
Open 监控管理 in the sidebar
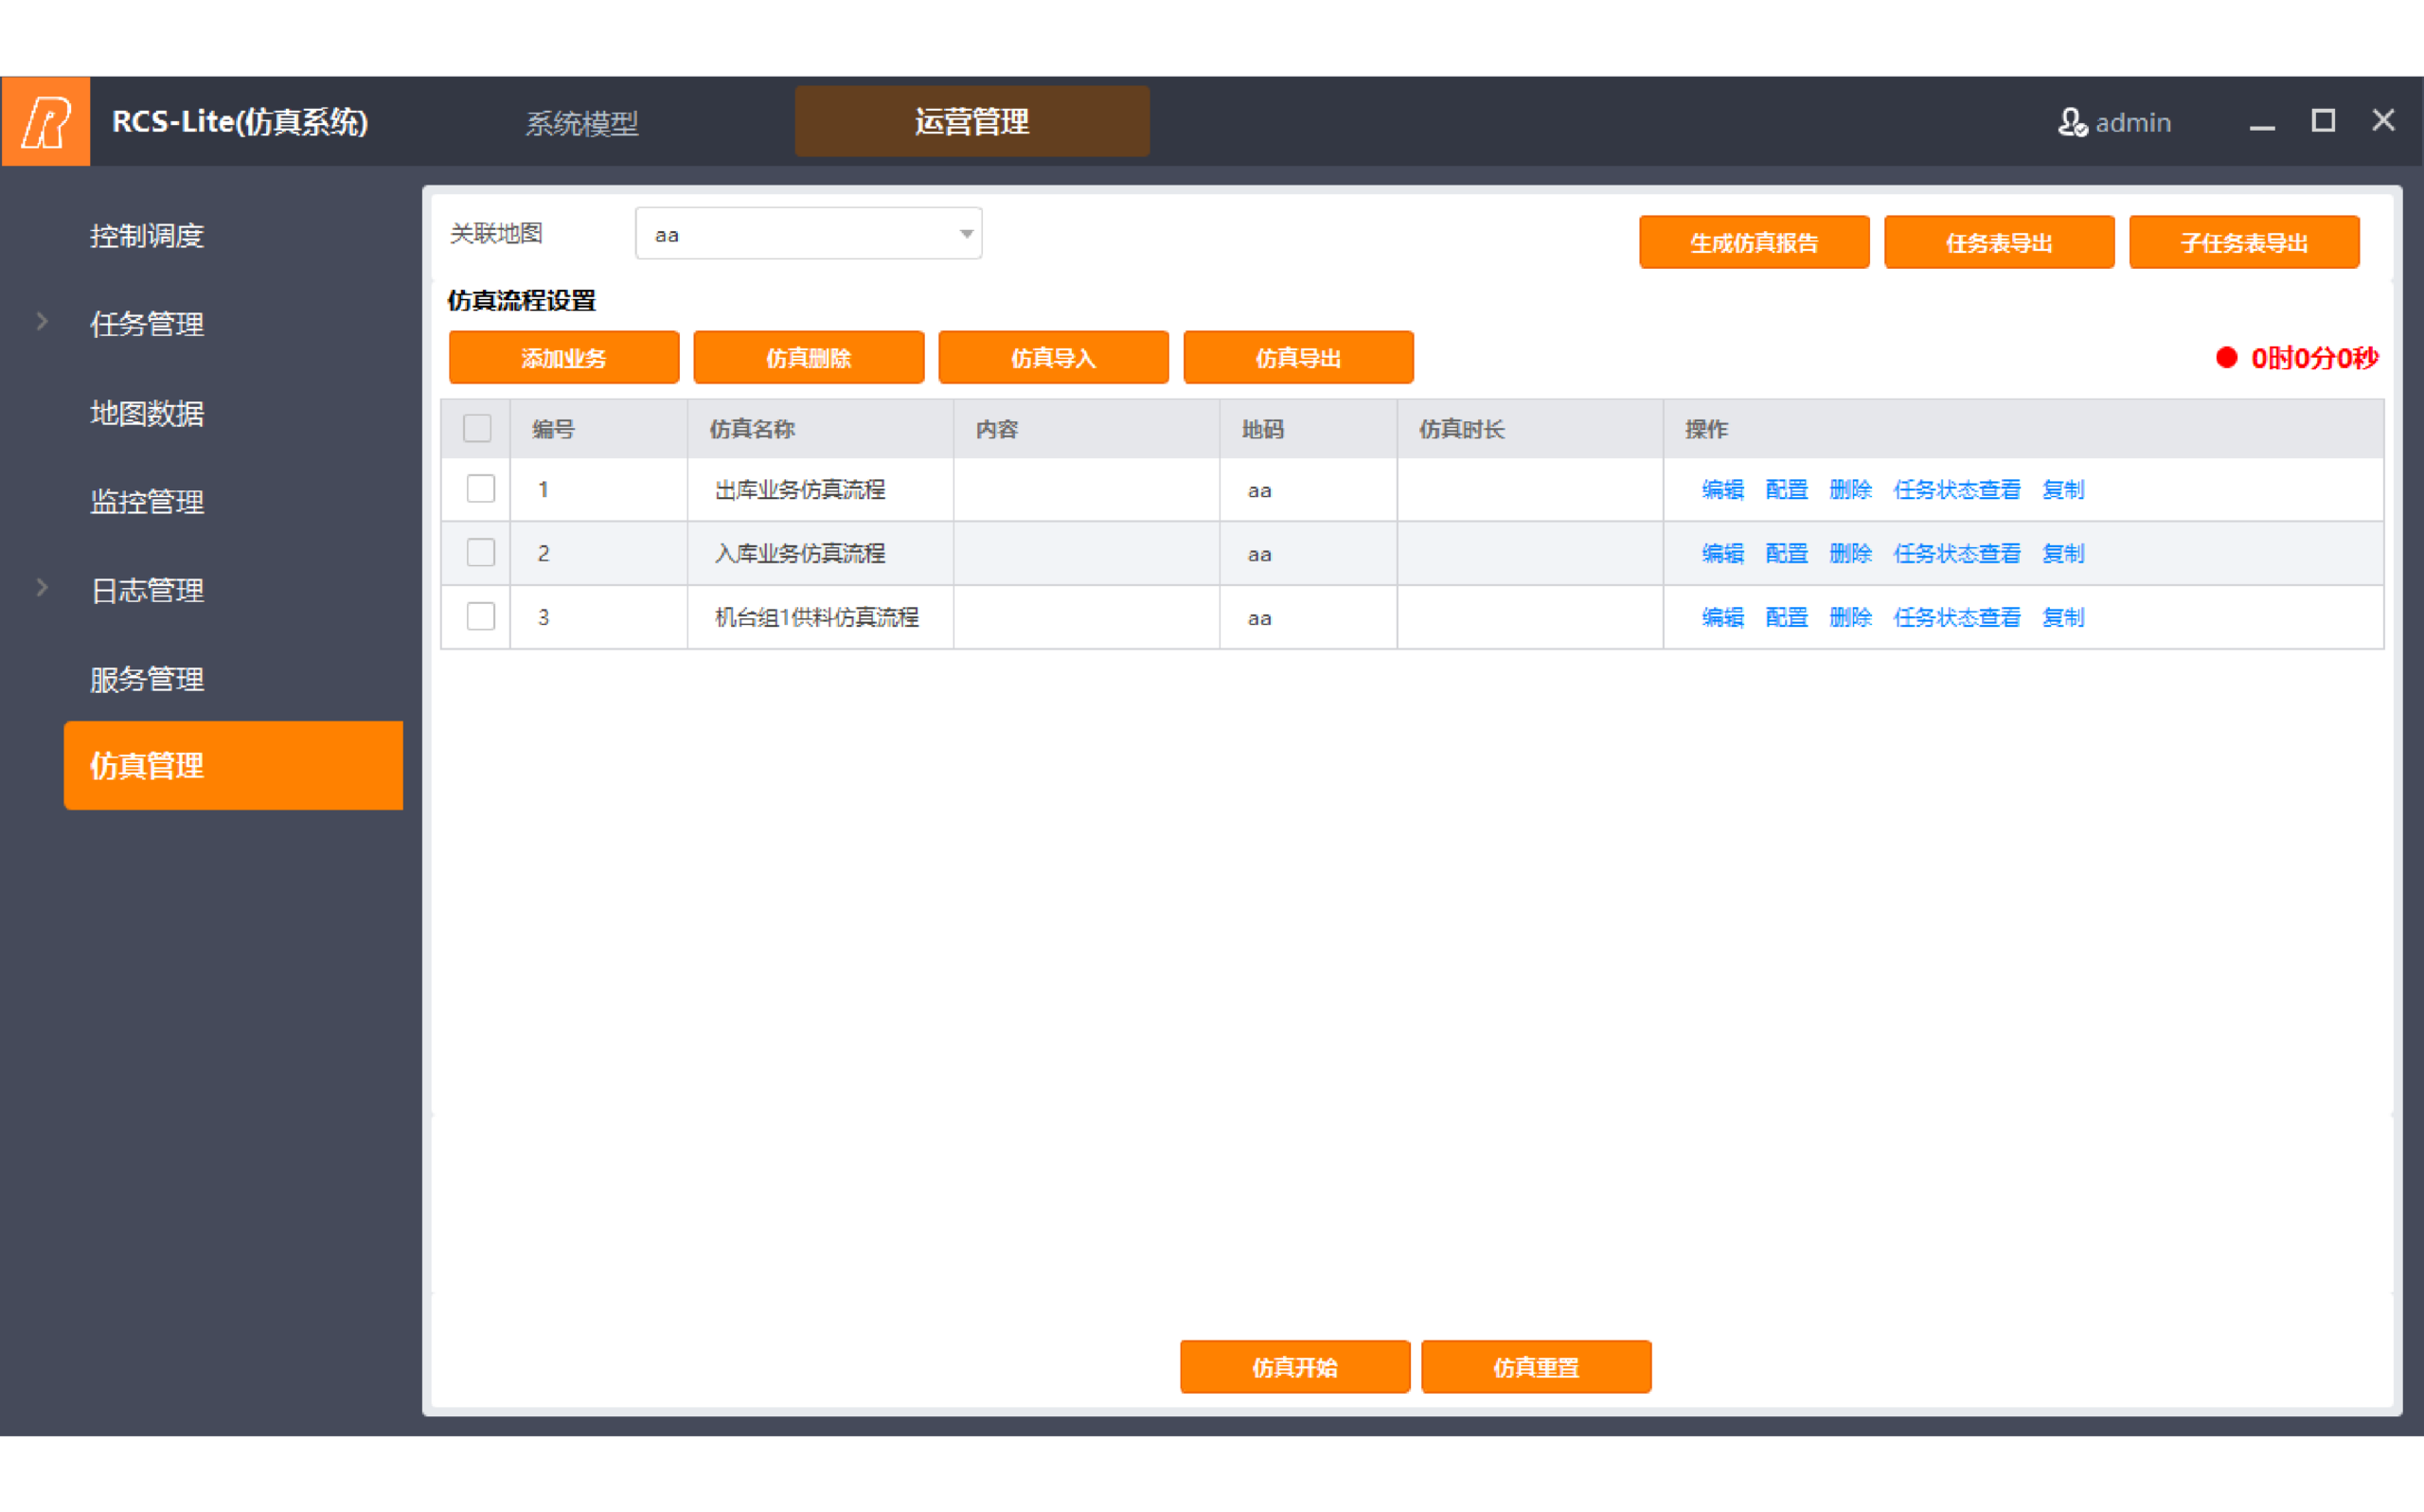[x=147, y=501]
